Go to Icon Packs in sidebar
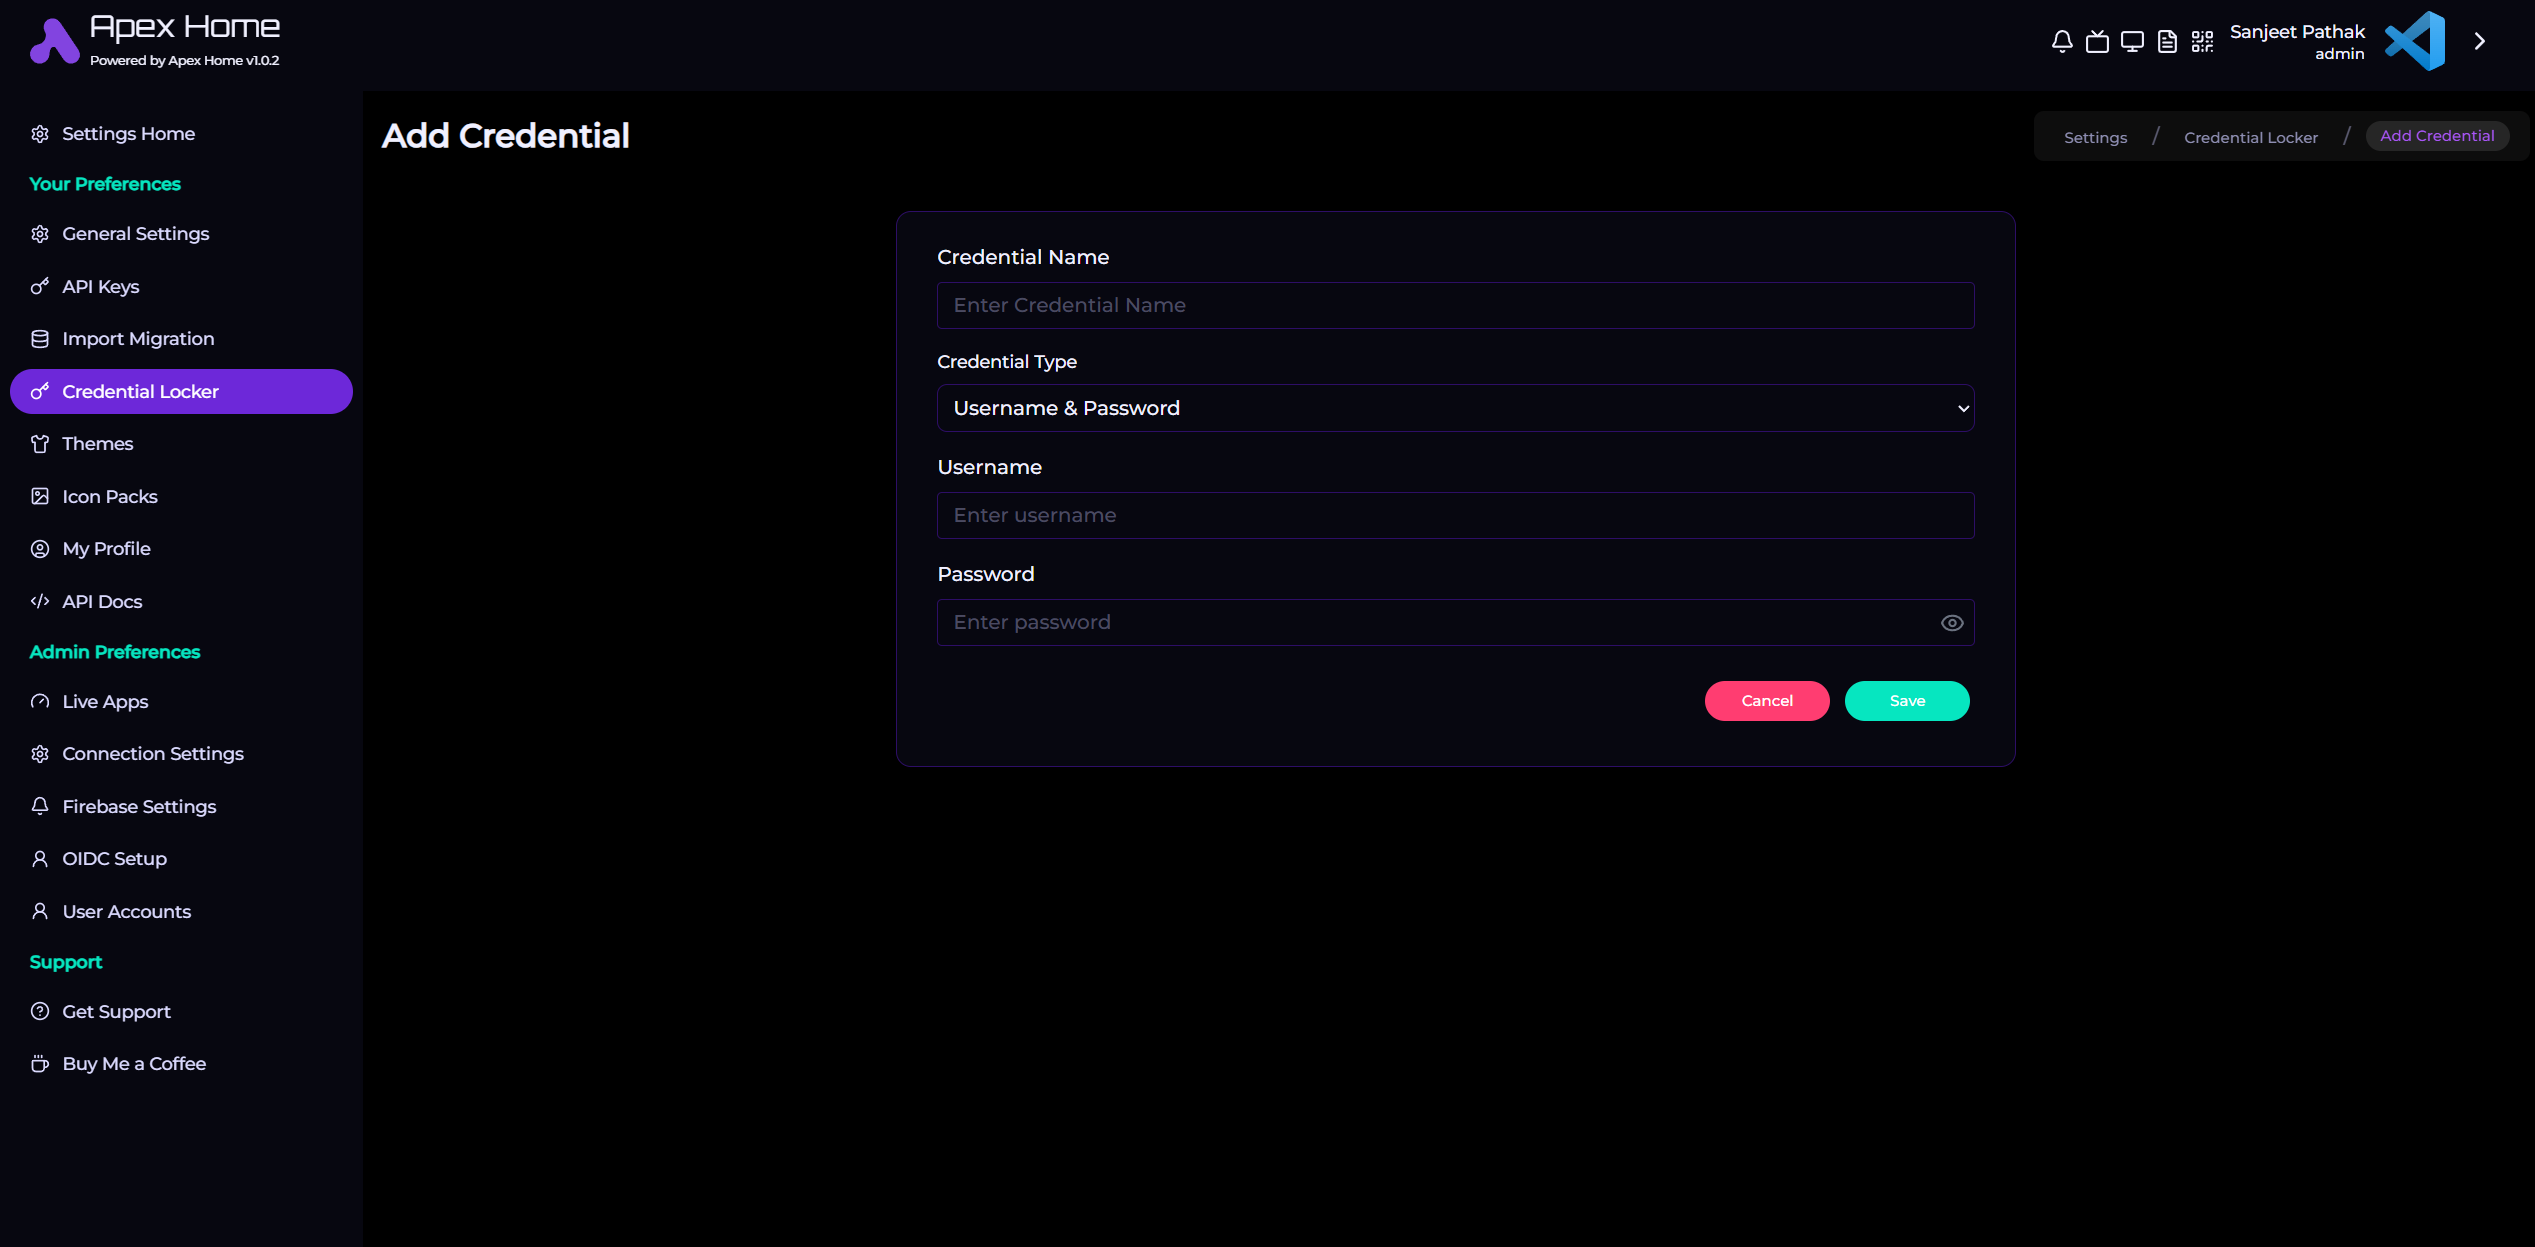The height and width of the screenshot is (1247, 2535). click(x=109, y=497)
